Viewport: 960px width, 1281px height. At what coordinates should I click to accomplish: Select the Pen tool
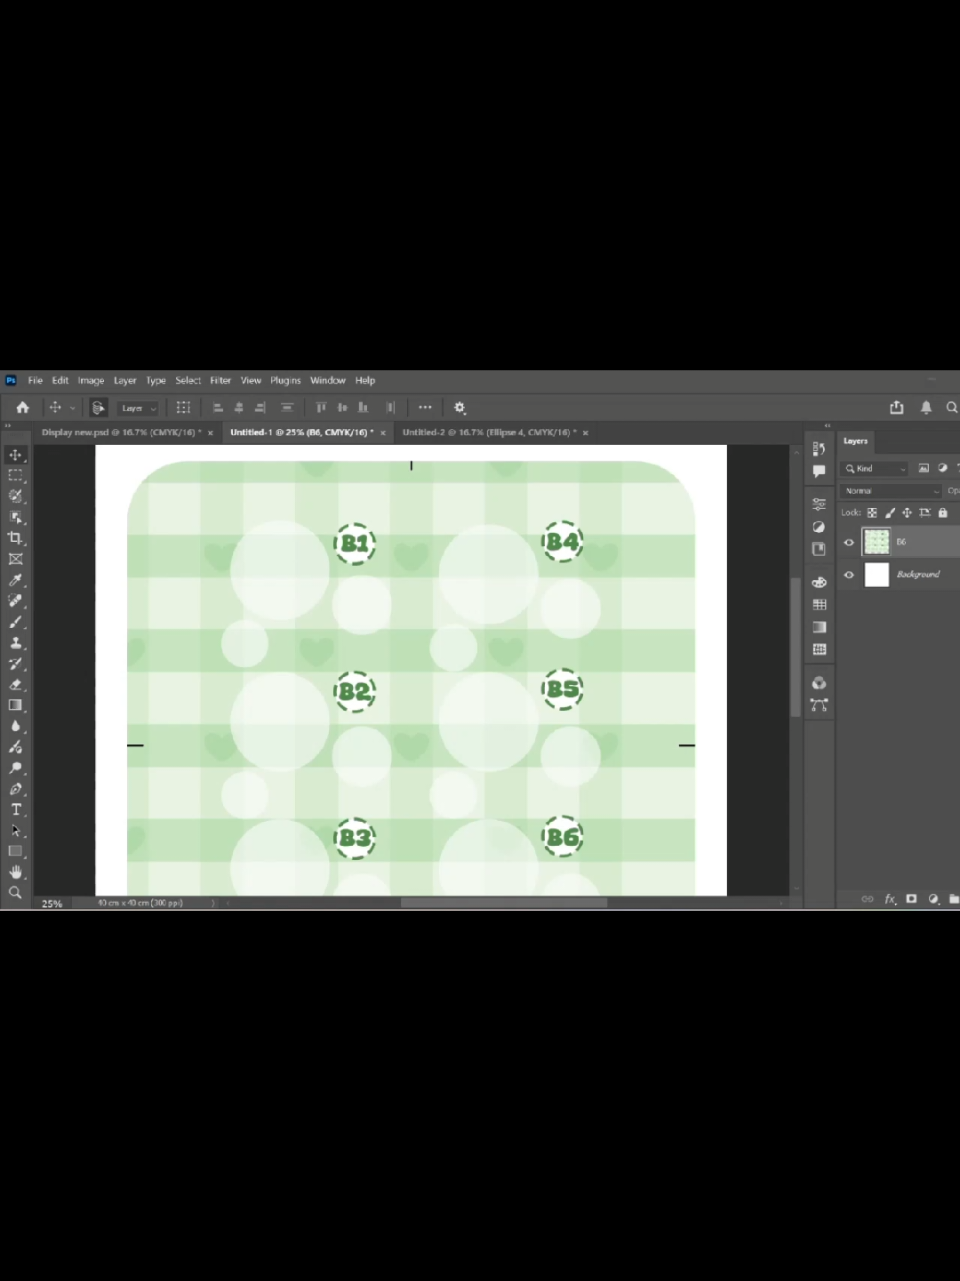point(15,789)
